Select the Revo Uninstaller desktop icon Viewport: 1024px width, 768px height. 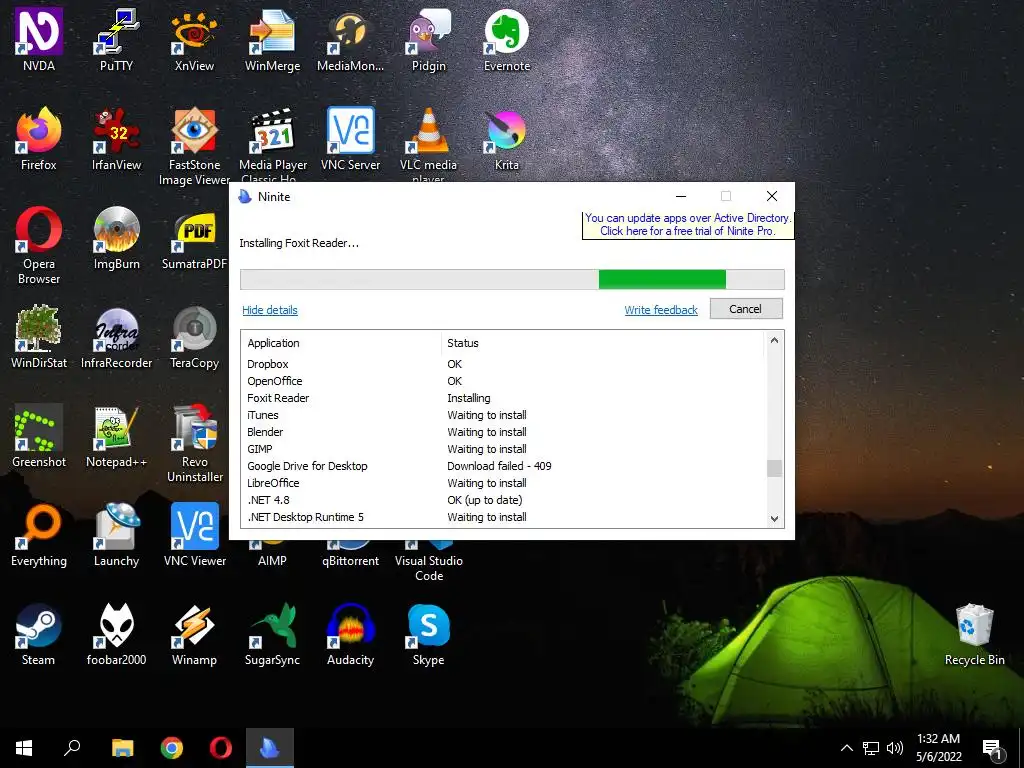point(194,443)
